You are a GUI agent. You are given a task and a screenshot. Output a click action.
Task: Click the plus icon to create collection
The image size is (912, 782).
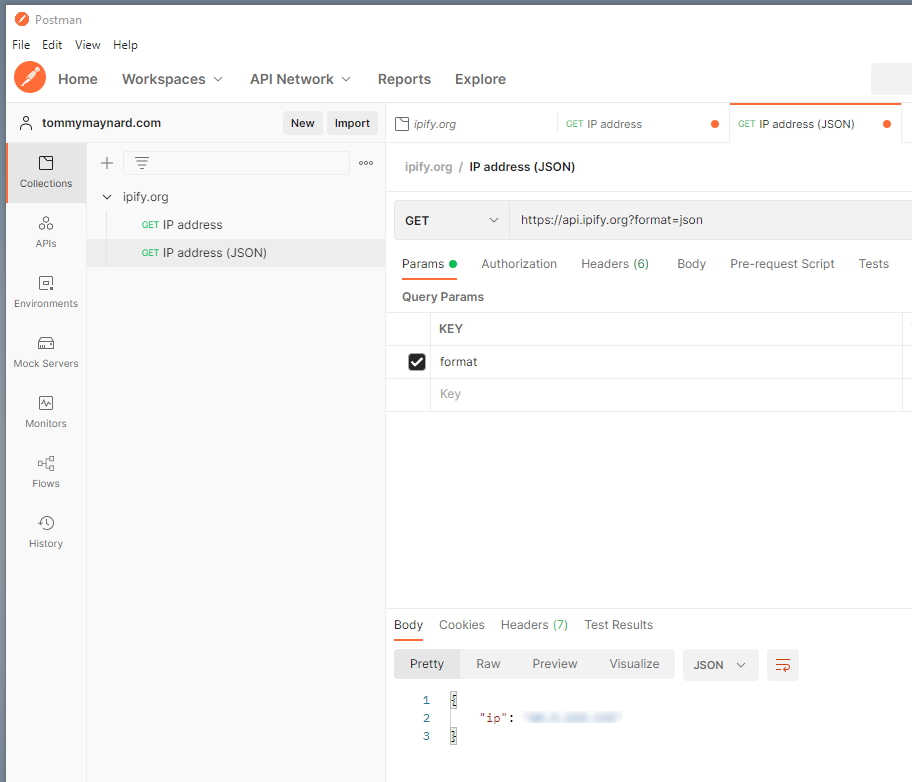(x=107, y=163)
